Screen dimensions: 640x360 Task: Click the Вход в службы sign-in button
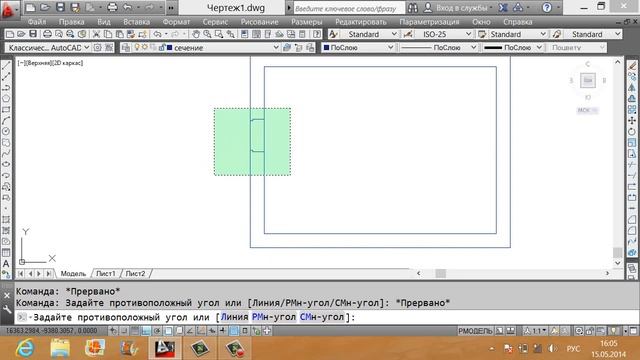pyautogui.click(x=457, y=8)
